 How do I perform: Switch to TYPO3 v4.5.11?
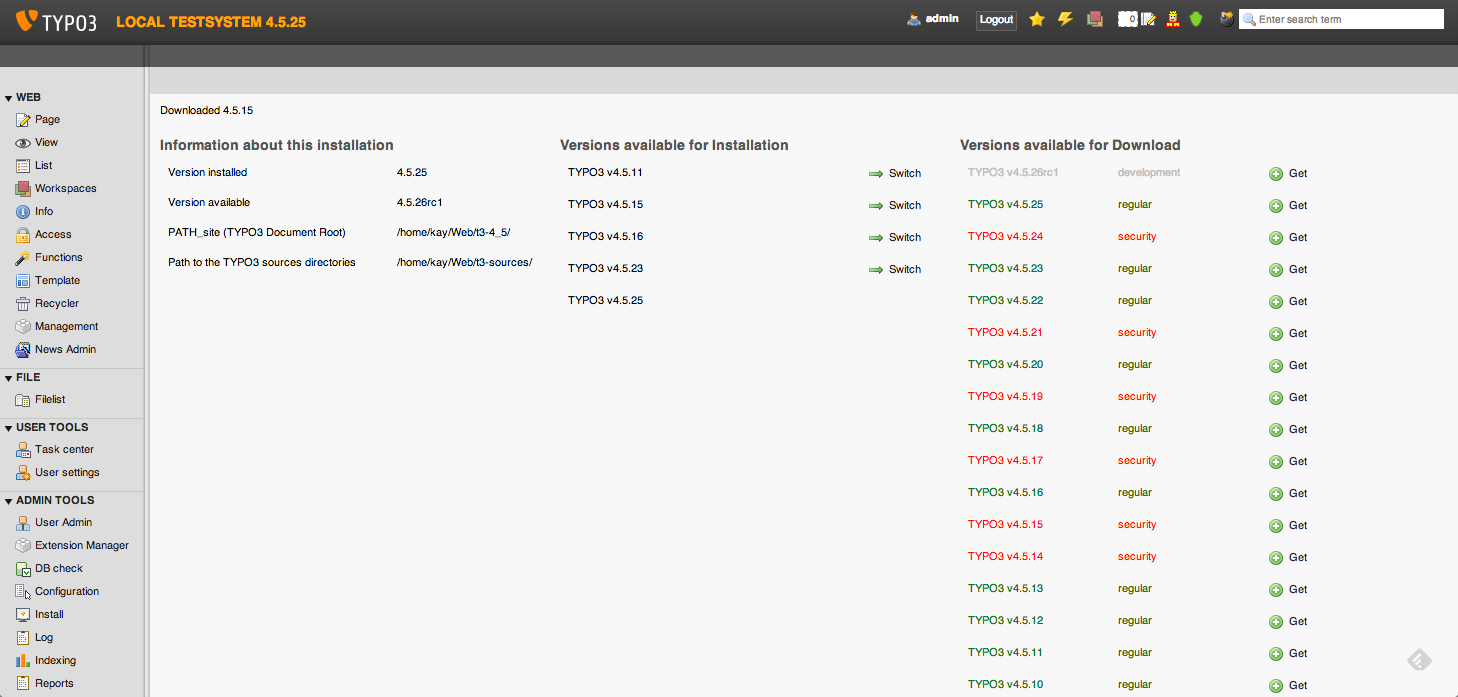coord(895,174)
